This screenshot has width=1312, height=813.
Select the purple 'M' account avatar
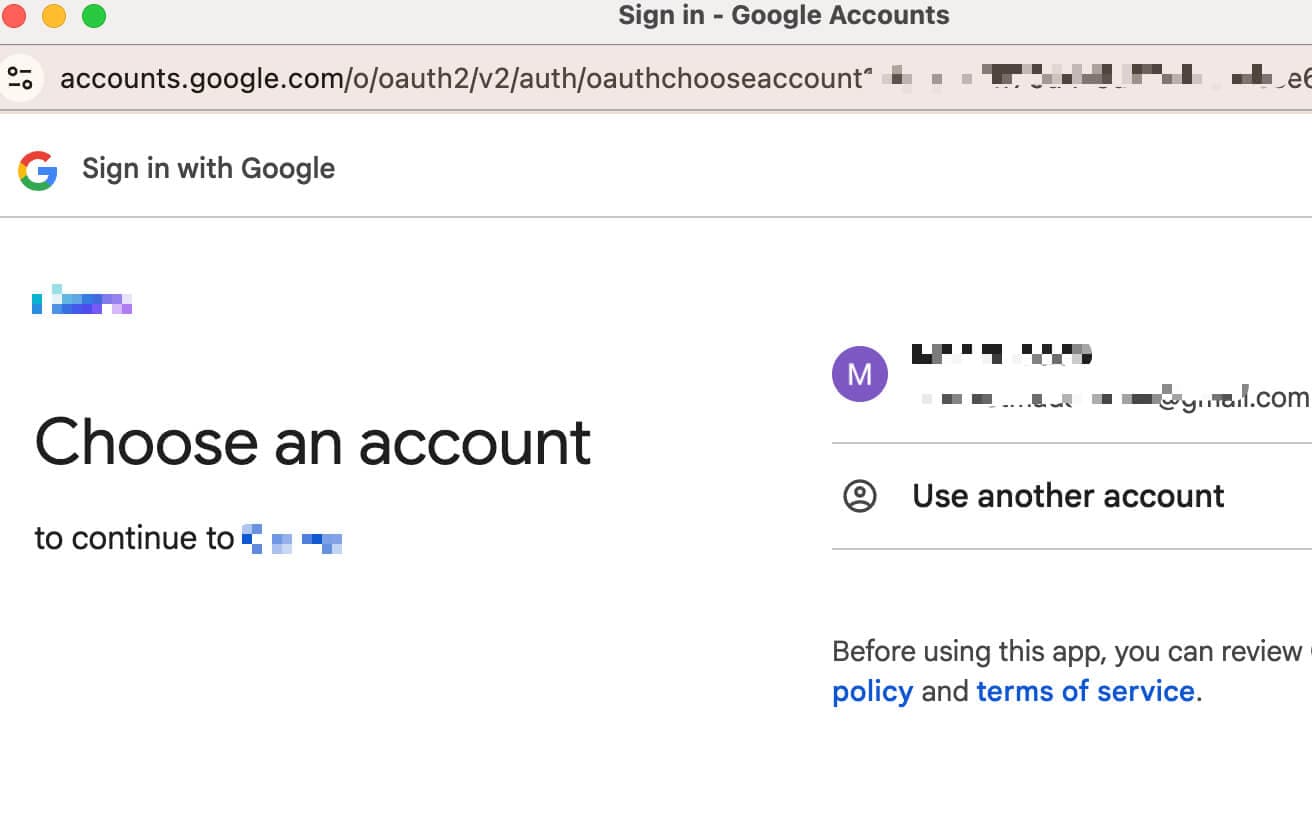859,374
